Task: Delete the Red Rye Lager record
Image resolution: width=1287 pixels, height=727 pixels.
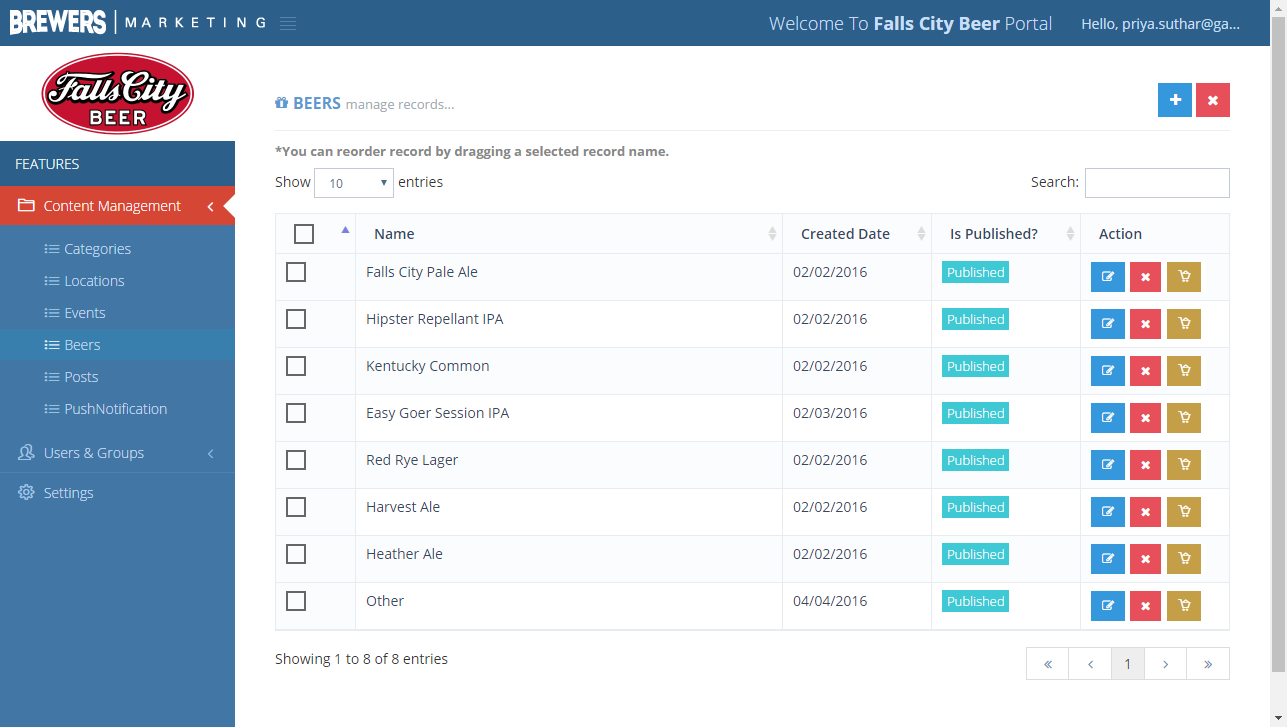Action: point(1145,465)
